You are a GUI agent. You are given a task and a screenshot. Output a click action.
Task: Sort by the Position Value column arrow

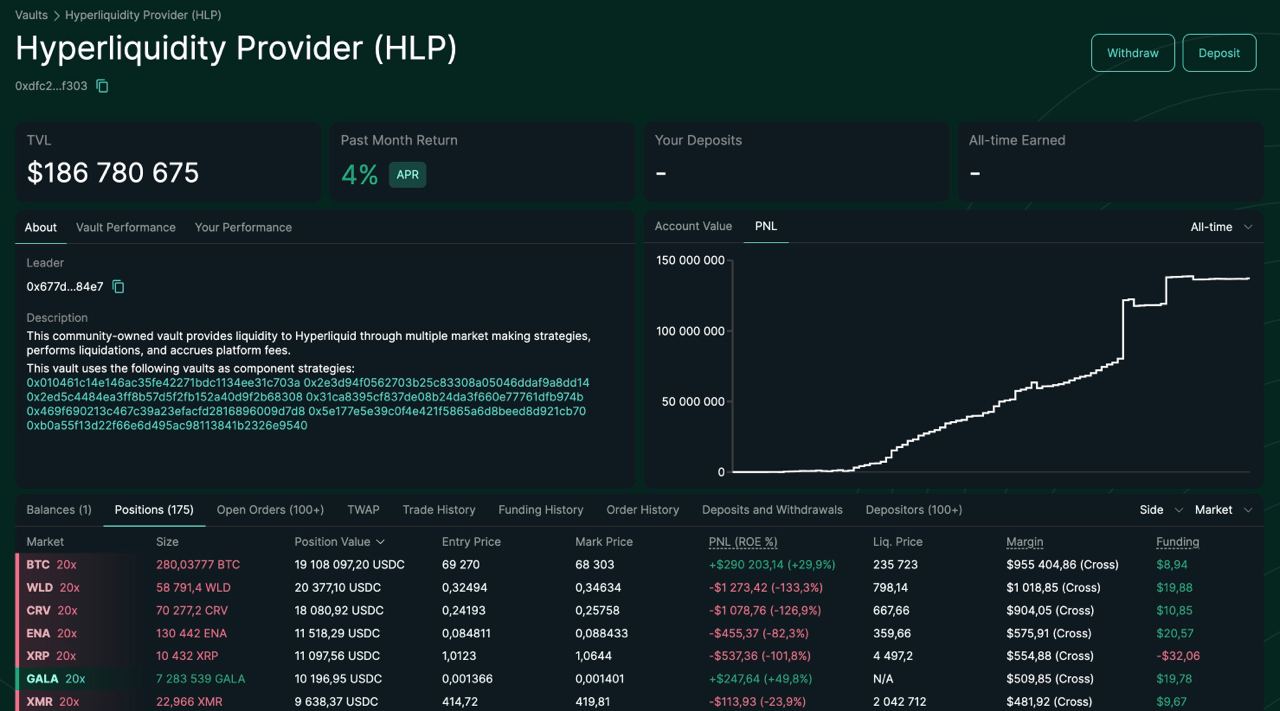pyautogui.click(x=380, y=542)
